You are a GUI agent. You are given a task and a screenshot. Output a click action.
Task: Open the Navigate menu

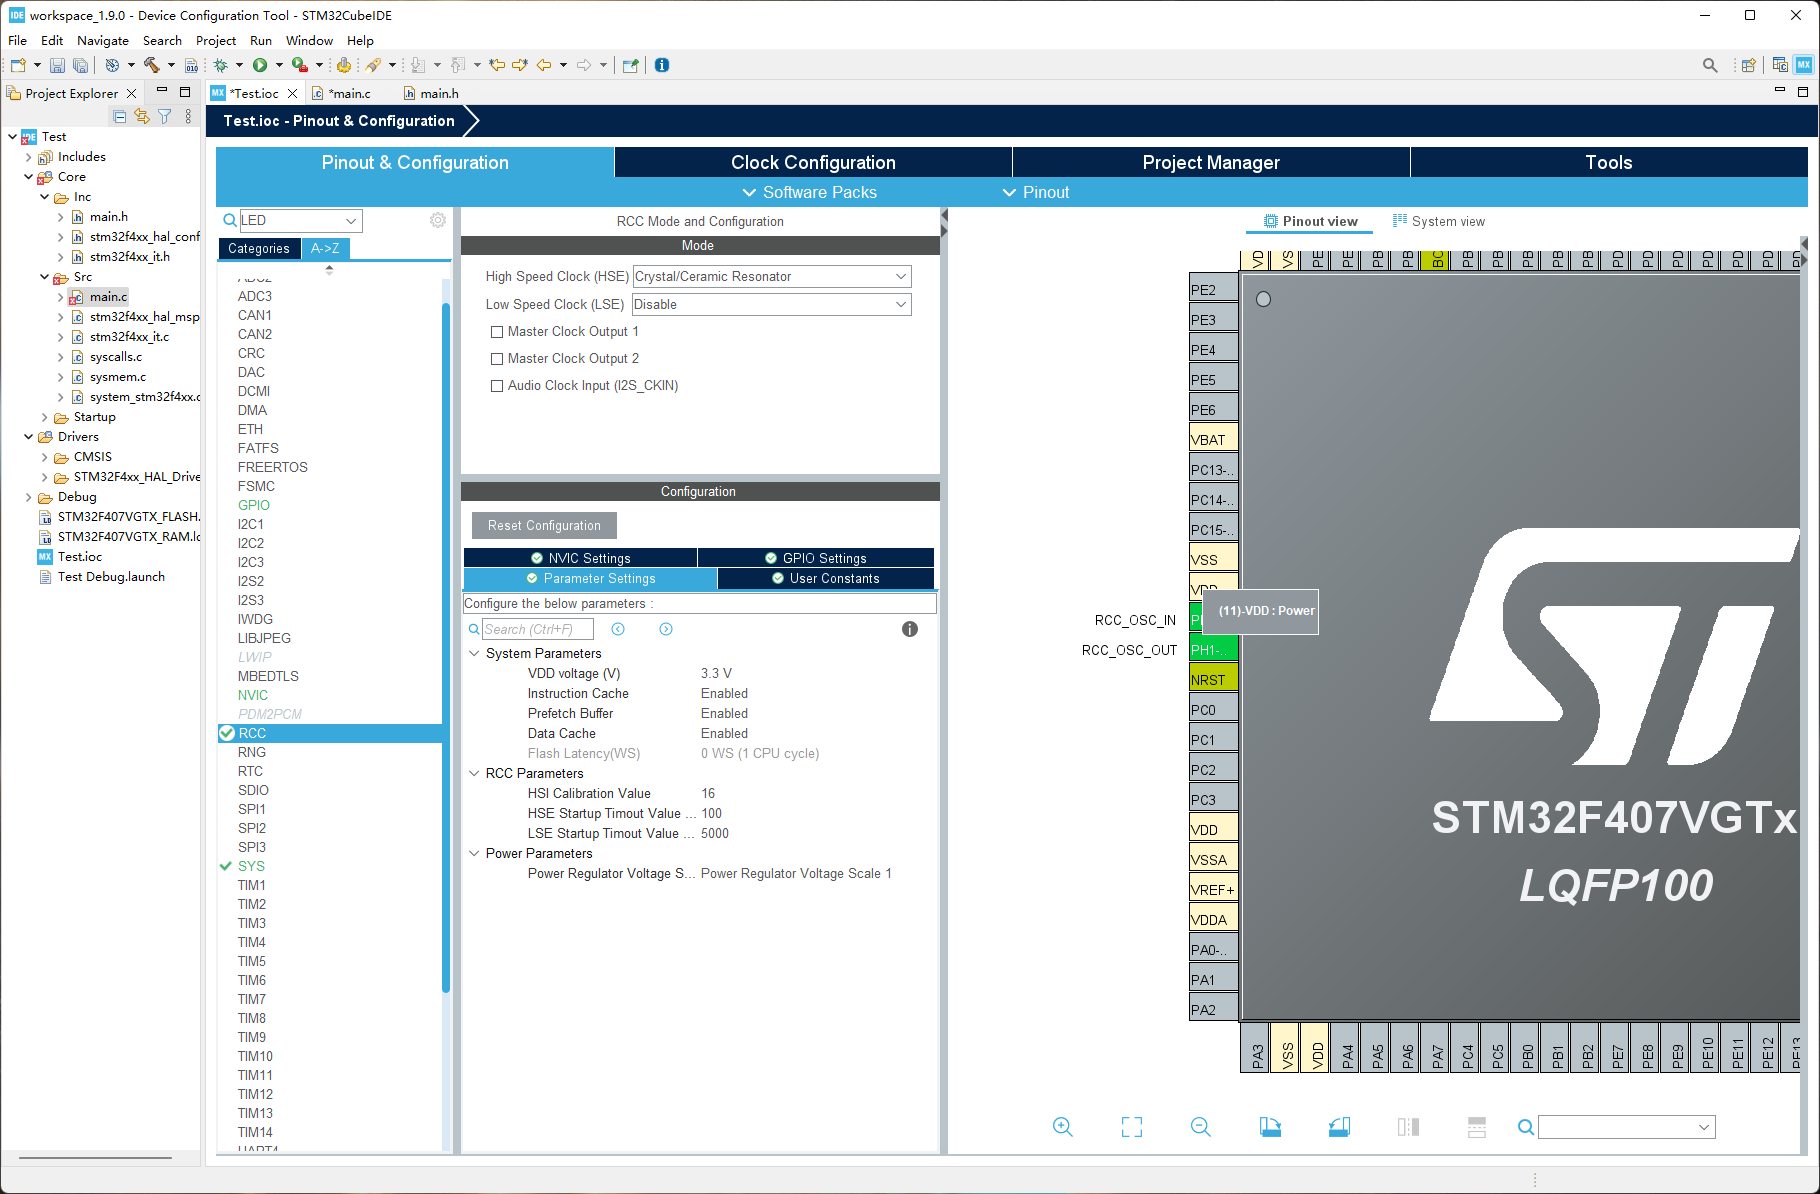tap(103, 41)
